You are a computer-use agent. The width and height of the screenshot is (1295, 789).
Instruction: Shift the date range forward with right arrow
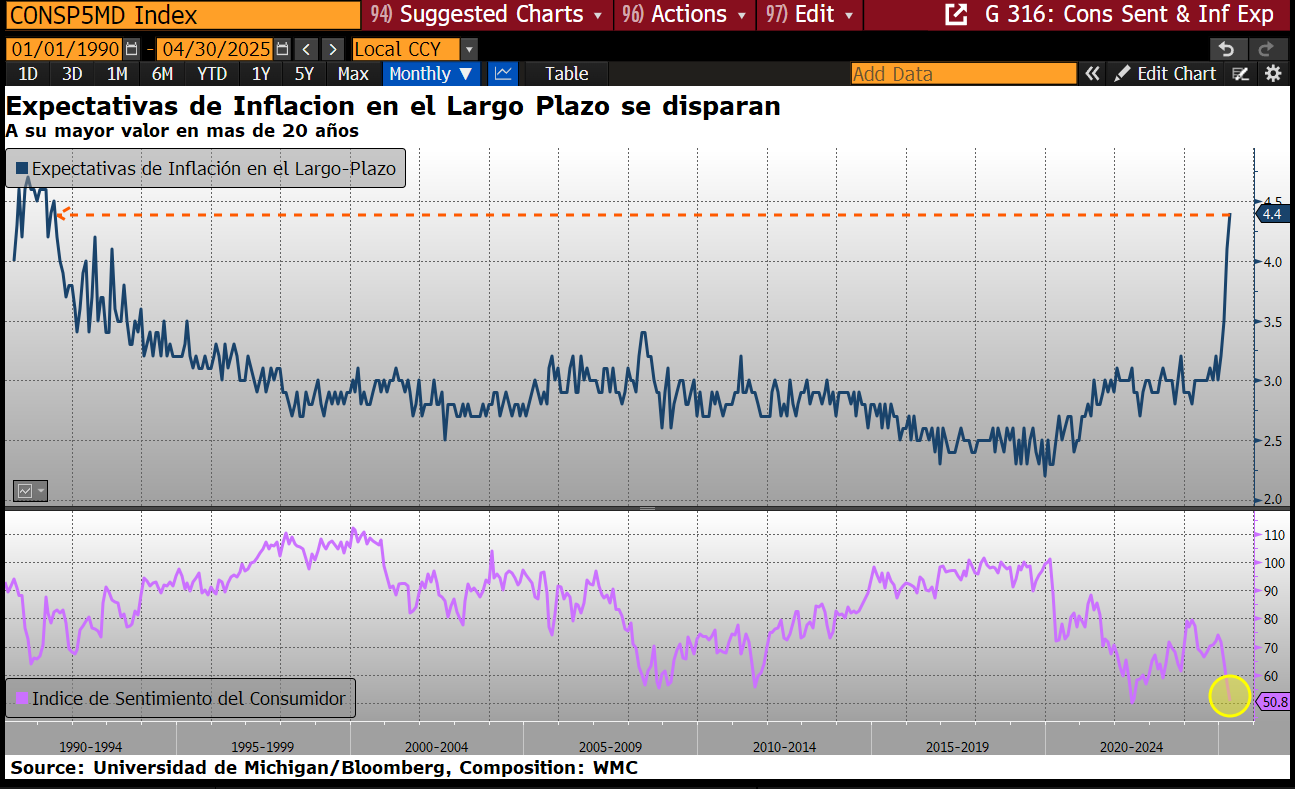pos(333,49)
